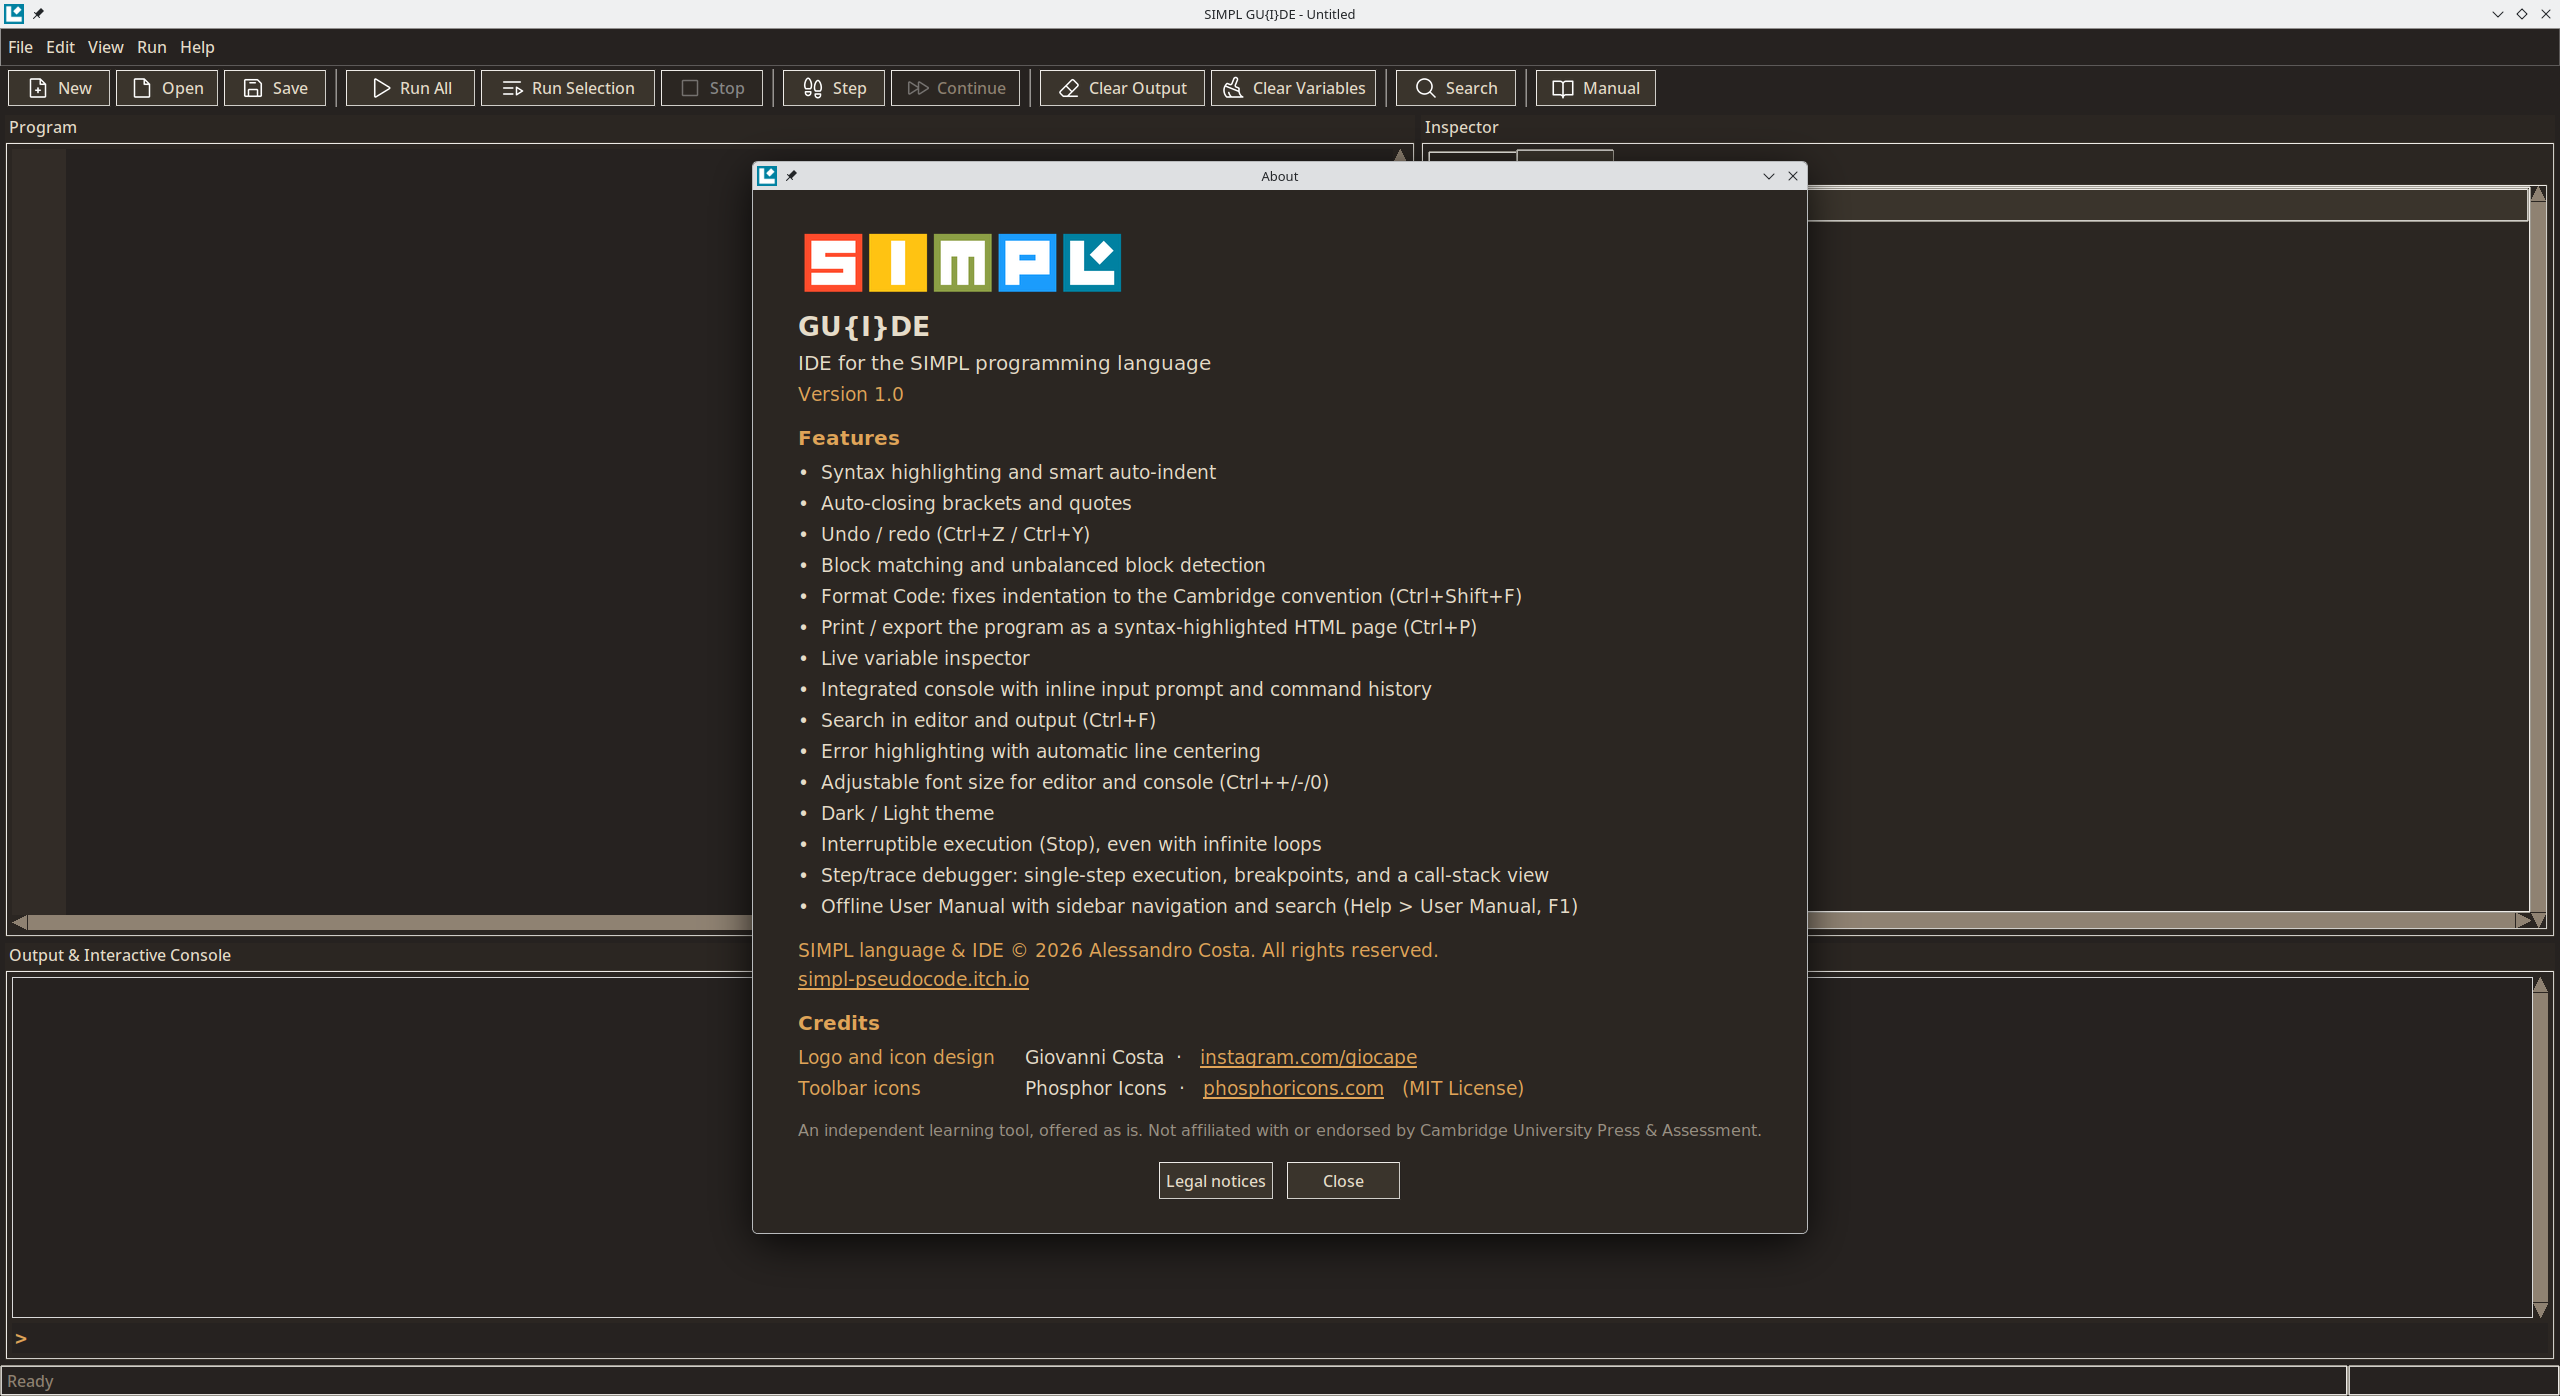Visit the phosphoricons.com link
This screenshot has width=2560, height=1396.
[x=1293, y=1088]
